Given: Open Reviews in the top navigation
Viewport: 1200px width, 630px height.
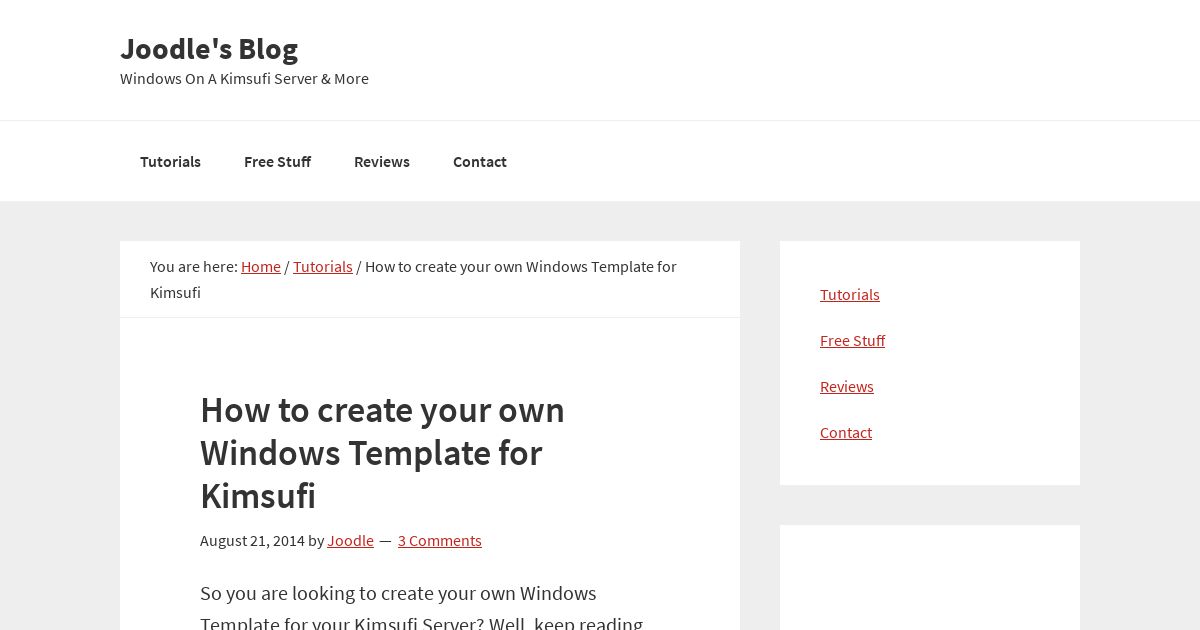Looking at the screenshot, I should tap(381, 161).
